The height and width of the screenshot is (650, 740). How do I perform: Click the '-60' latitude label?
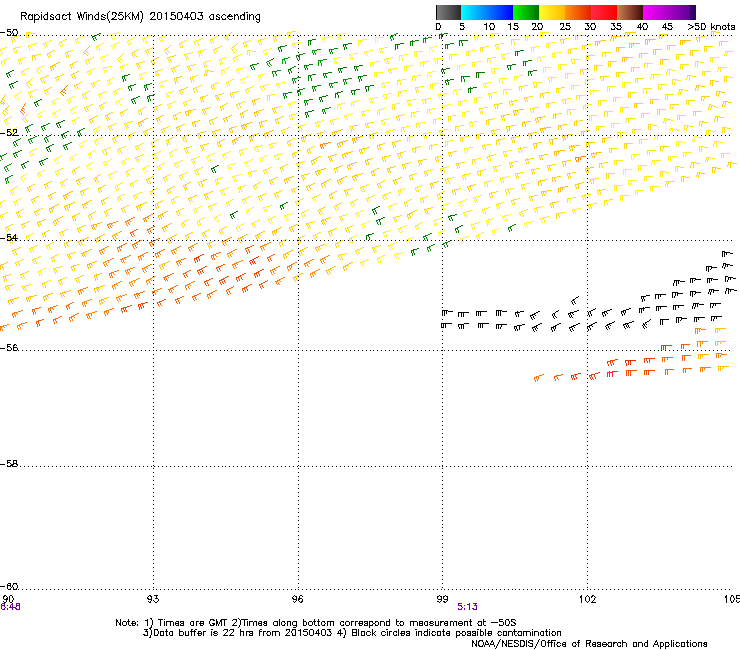pos(9,586)
